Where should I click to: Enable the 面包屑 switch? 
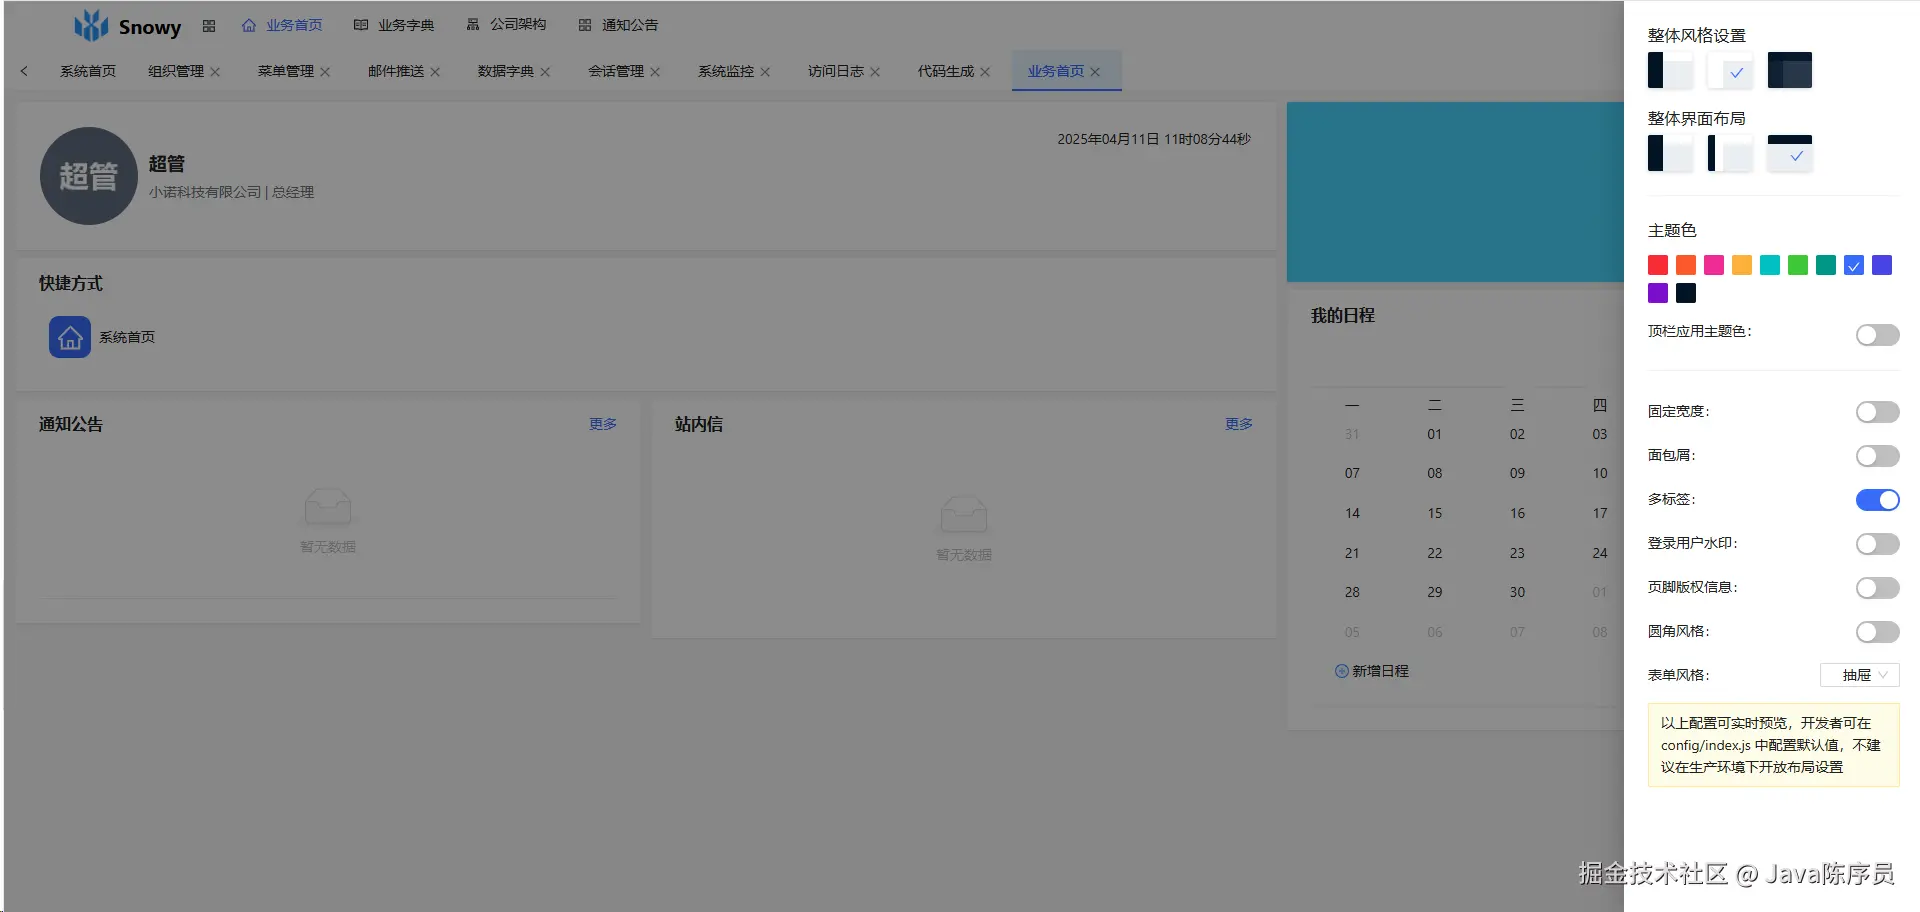(1877, 456)
